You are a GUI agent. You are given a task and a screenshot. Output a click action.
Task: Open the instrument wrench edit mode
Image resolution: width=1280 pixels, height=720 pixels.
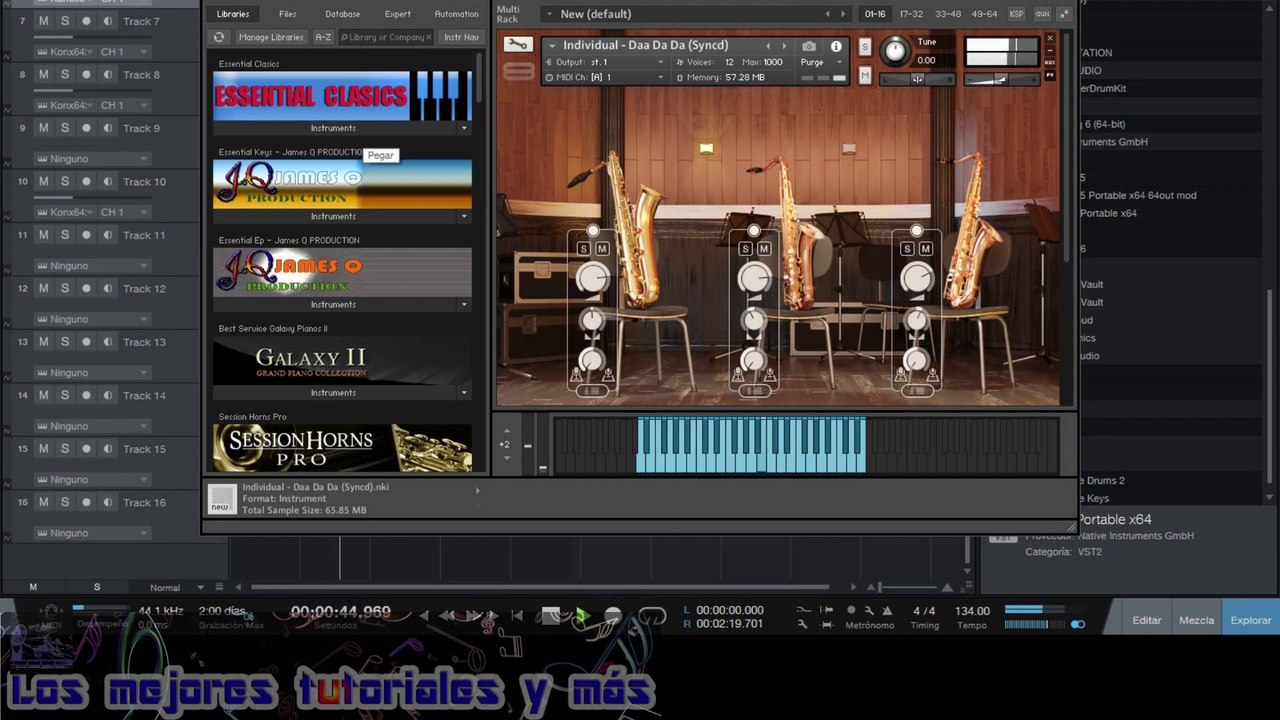[518, 45]
